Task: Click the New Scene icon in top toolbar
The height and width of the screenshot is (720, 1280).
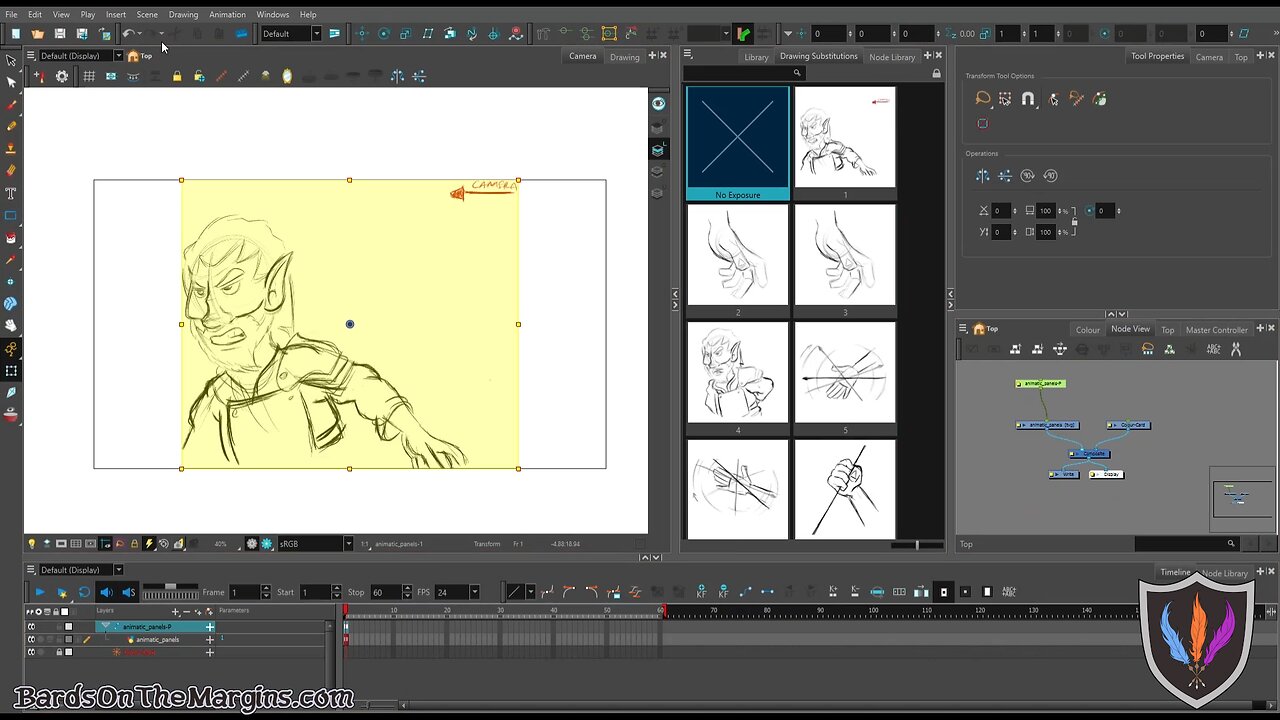Action: click(15, 34)
